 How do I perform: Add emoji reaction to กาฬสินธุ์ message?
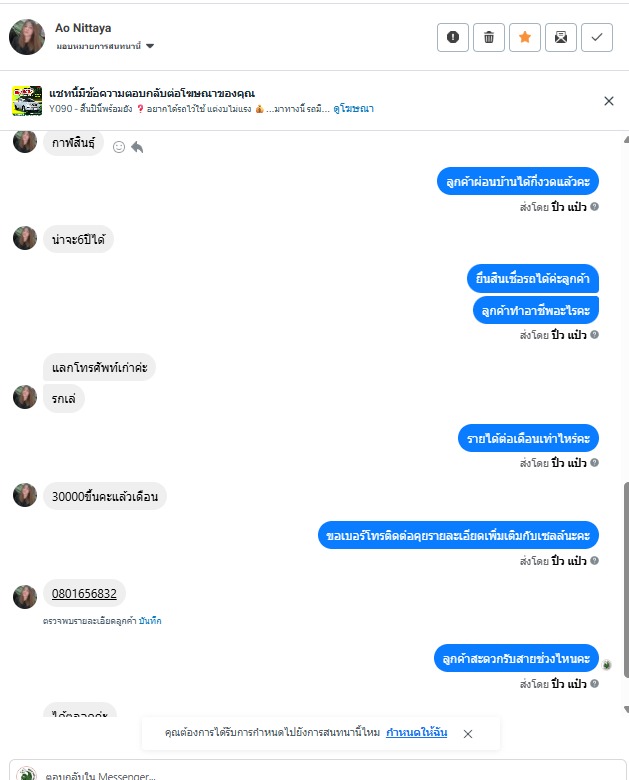point(119,147)
